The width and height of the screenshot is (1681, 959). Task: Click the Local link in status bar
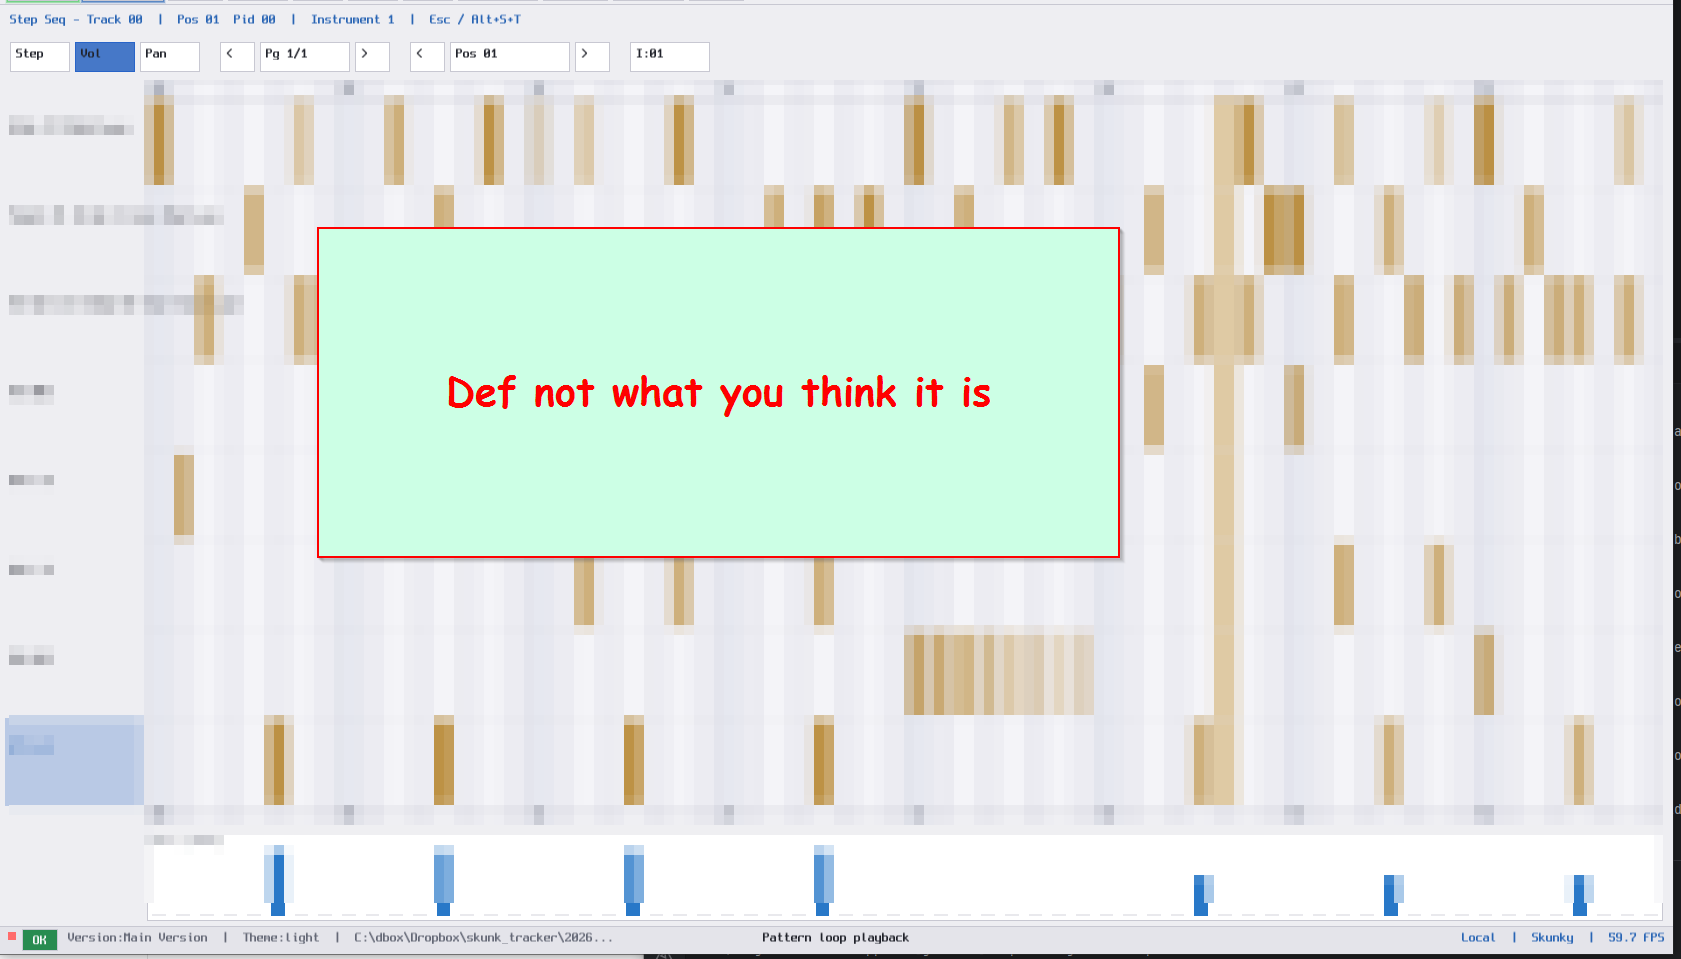pyautogui.click(x=1478, y=938)
